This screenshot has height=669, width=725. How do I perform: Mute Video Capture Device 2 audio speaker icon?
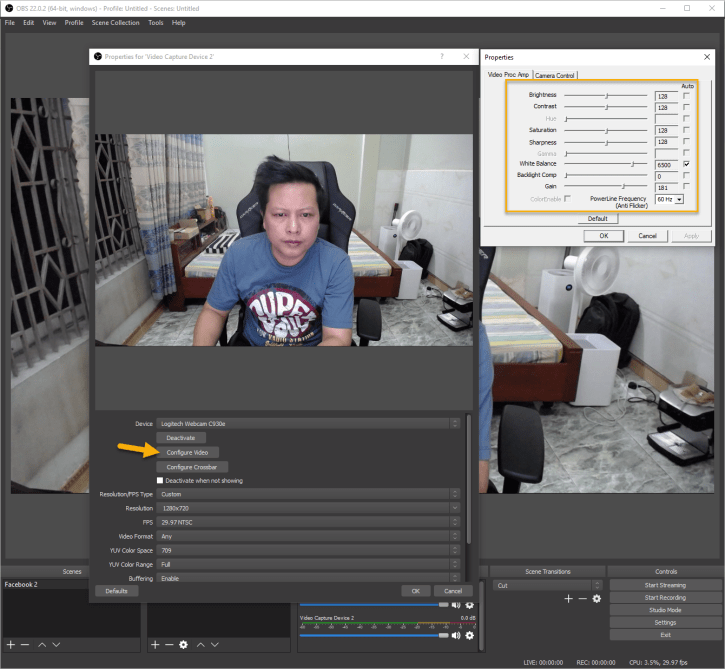456,634
